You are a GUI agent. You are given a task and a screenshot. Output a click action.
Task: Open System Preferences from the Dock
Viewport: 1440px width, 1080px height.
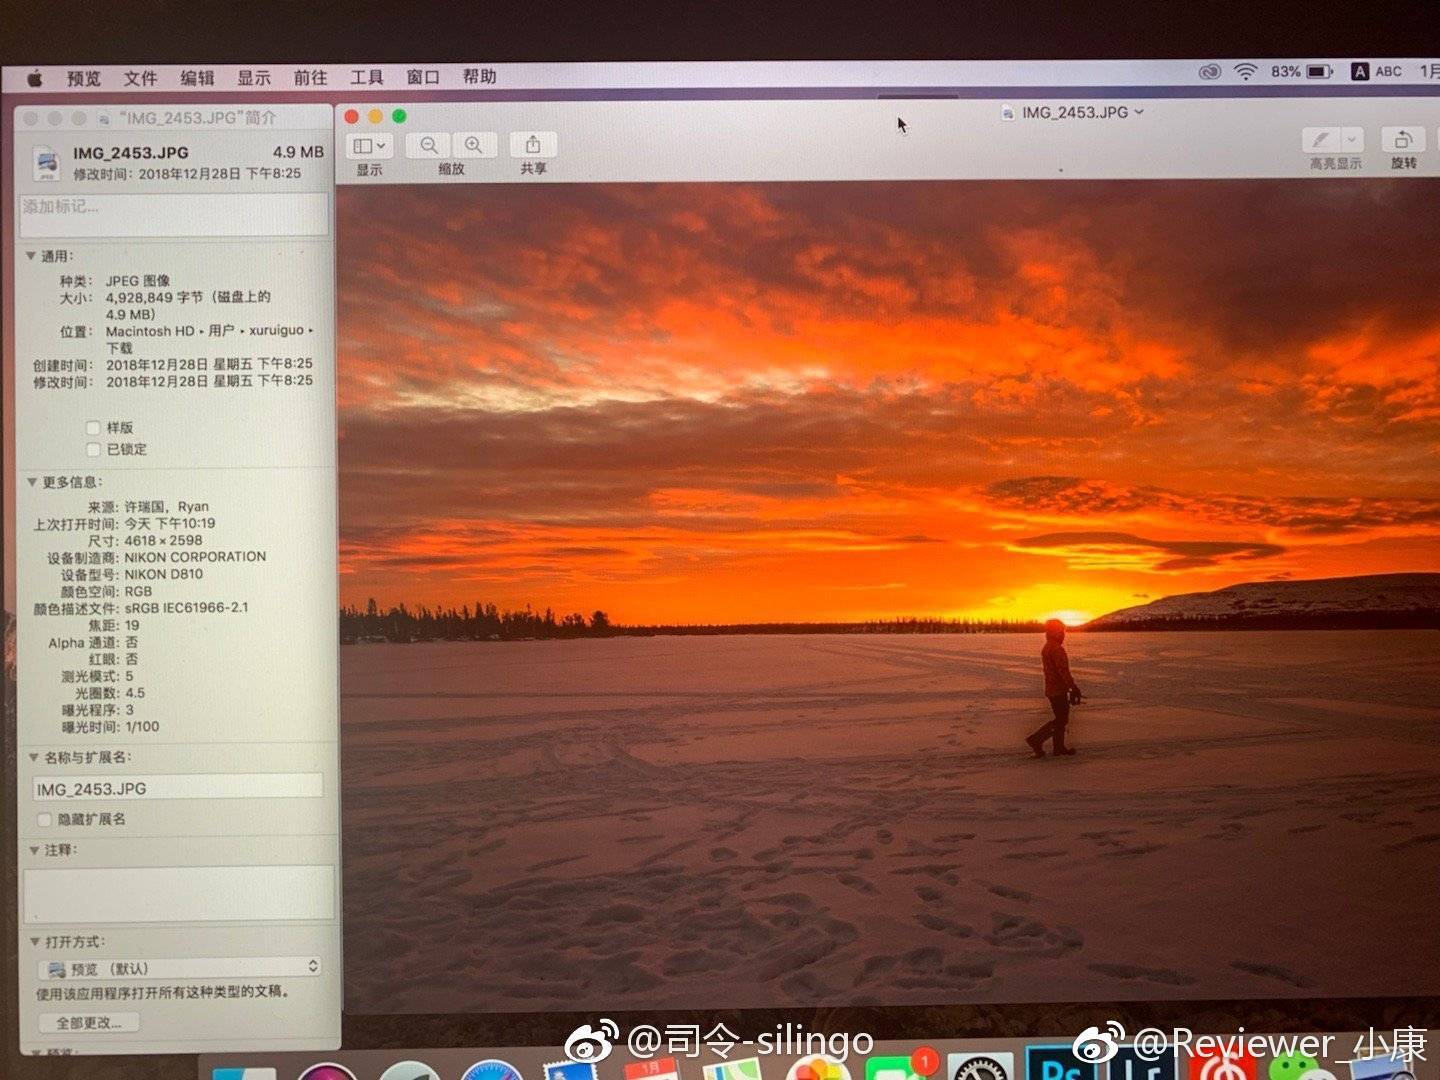click(x=980, y=1068)
